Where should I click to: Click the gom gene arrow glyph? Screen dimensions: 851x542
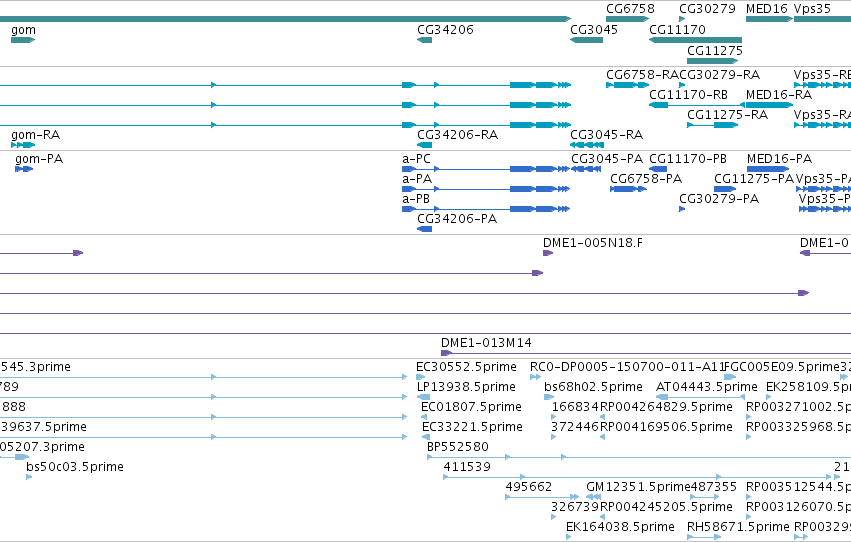(23, 40)
